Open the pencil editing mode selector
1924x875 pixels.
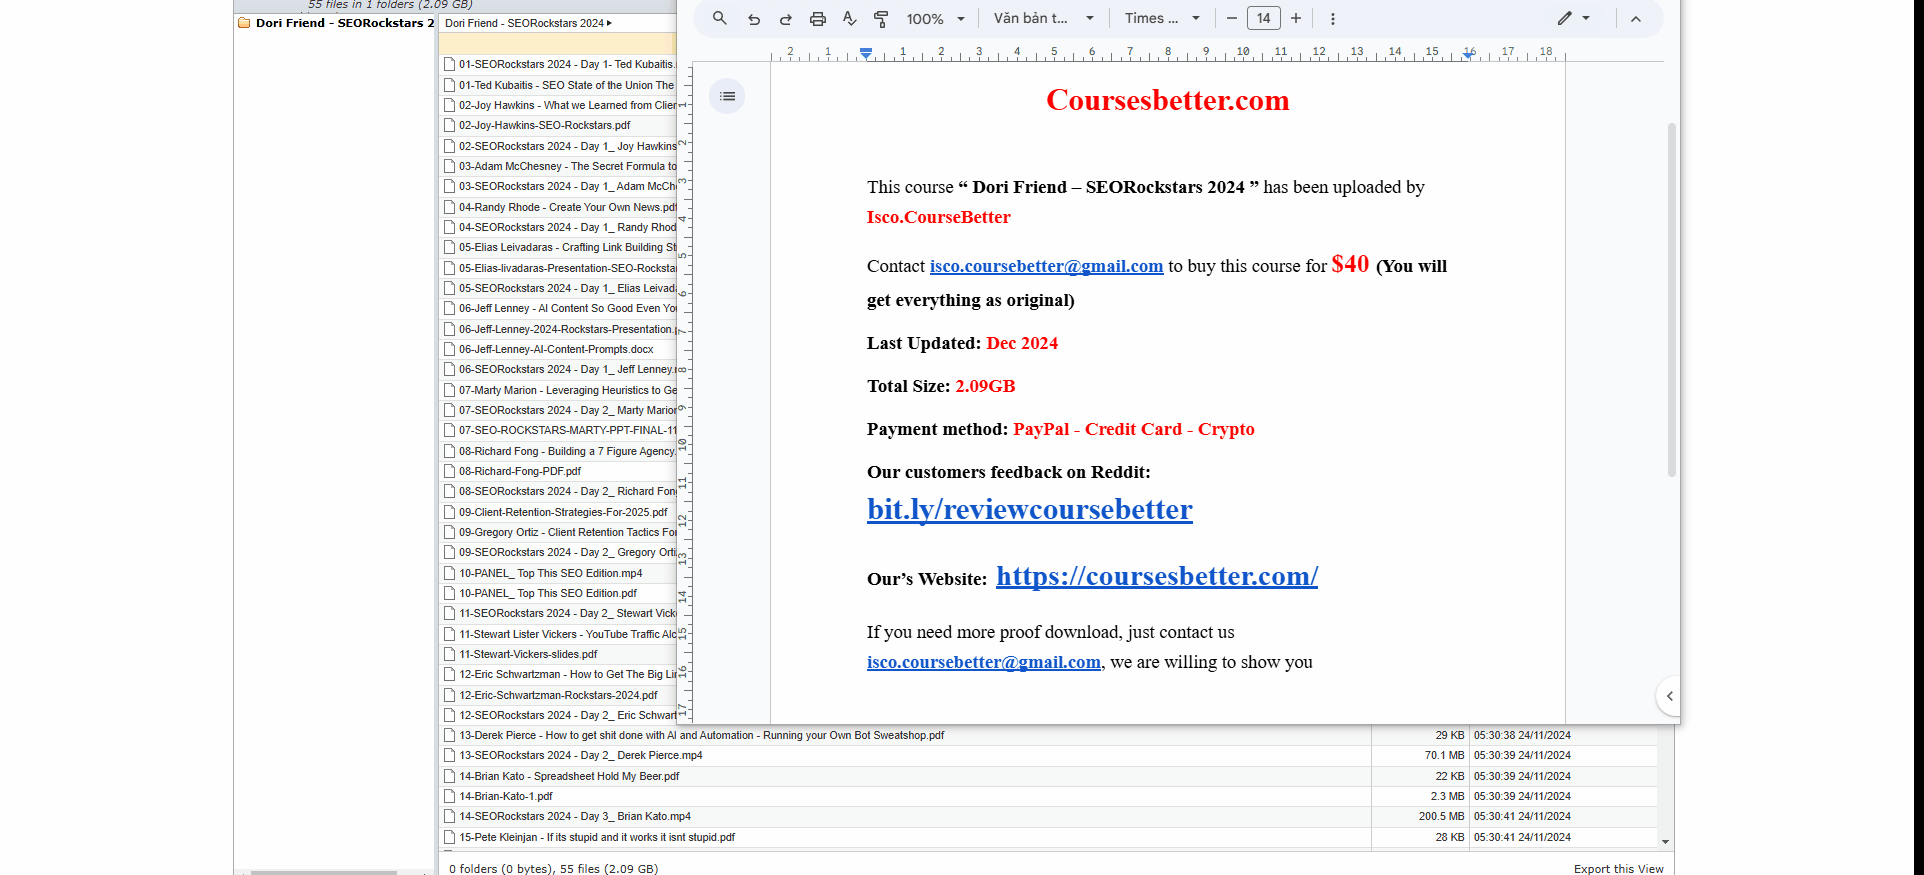(x=1565, y=18)
